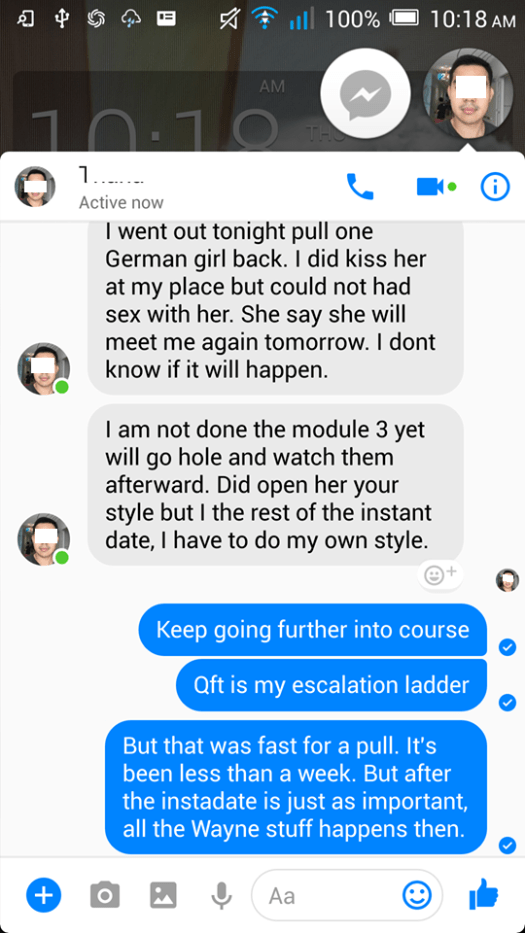Screen dimensions: 525x933
Task: Tap the microphone to record a voice message
Action: pyautogui.click(x=221, y=895)
